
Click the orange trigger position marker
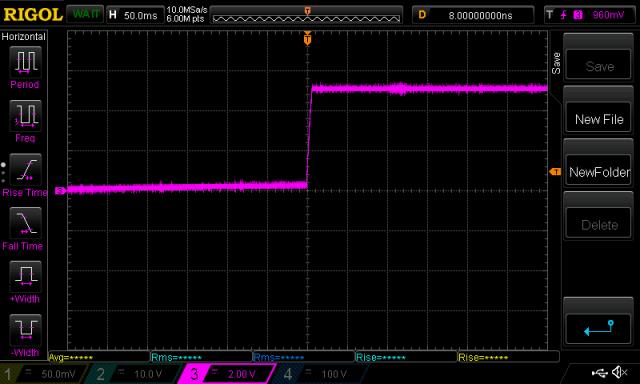pyautogui.click(x=307, y=39)
